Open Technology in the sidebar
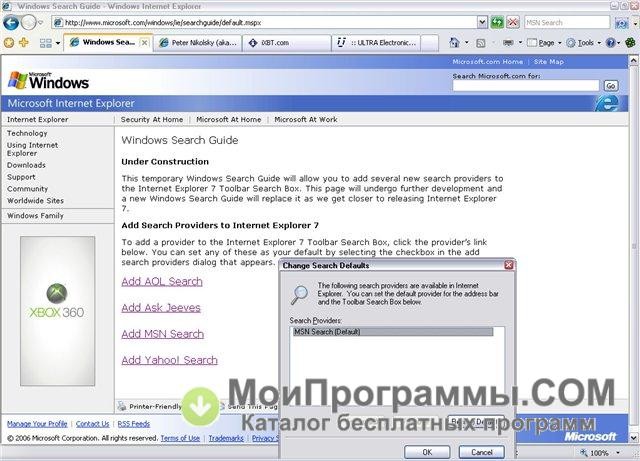Viewport: 640px width, 461px height. [27, 133]
